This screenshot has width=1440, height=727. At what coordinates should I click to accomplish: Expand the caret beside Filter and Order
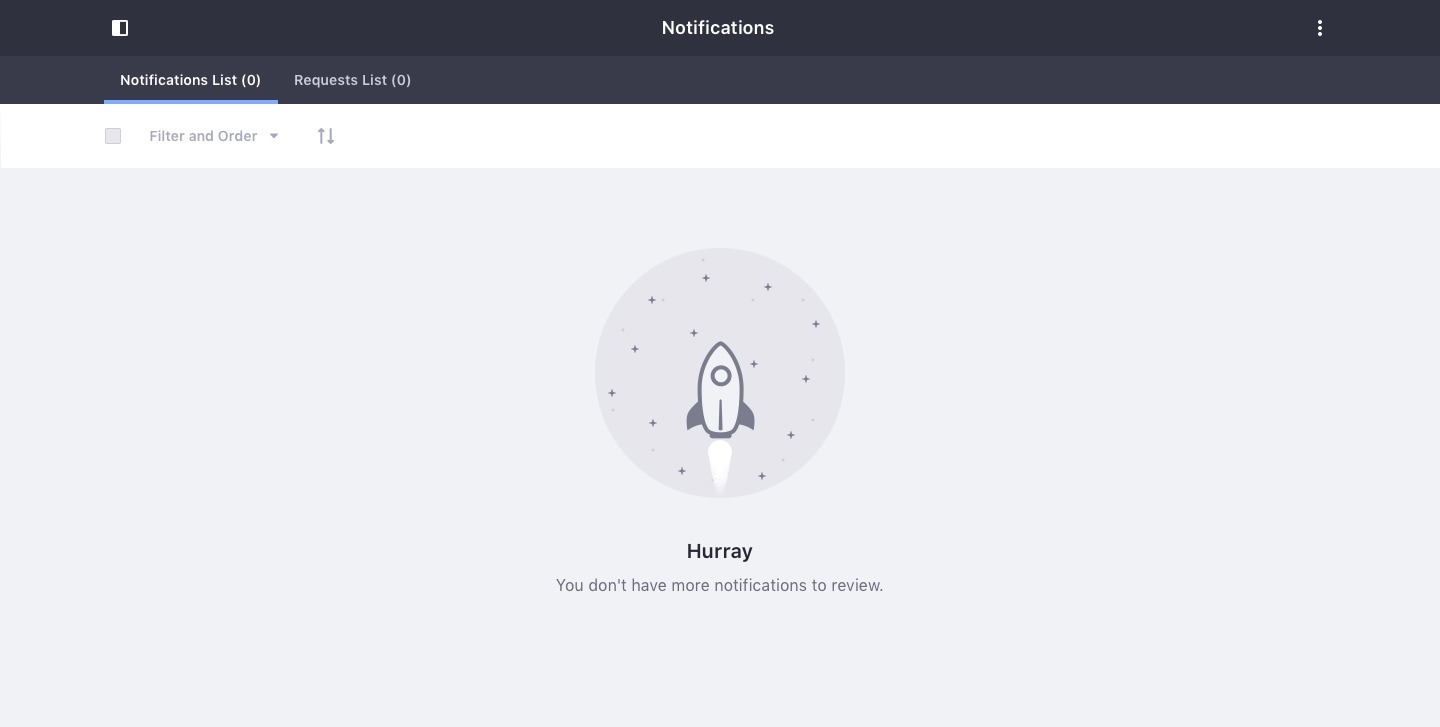point(274,136)
